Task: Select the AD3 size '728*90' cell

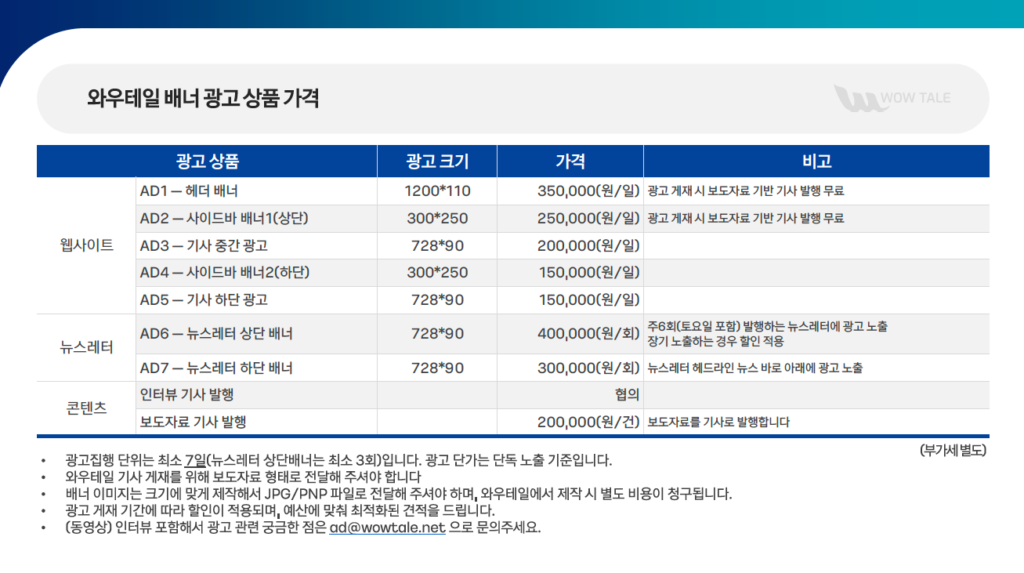Action: click(437, 246)
